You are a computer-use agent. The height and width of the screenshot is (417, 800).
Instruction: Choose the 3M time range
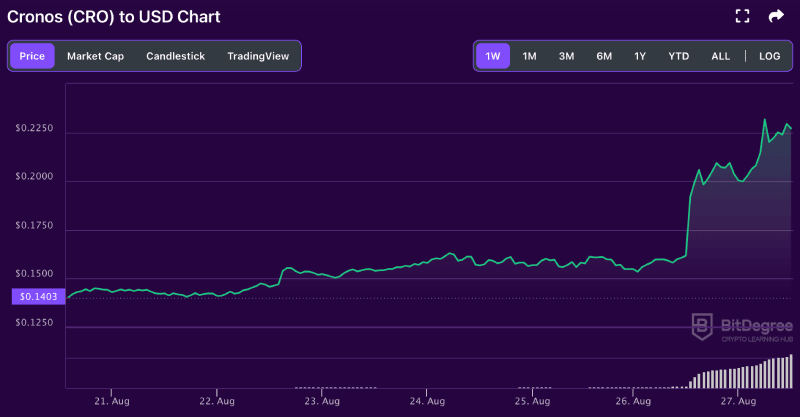tap(566, 56)
